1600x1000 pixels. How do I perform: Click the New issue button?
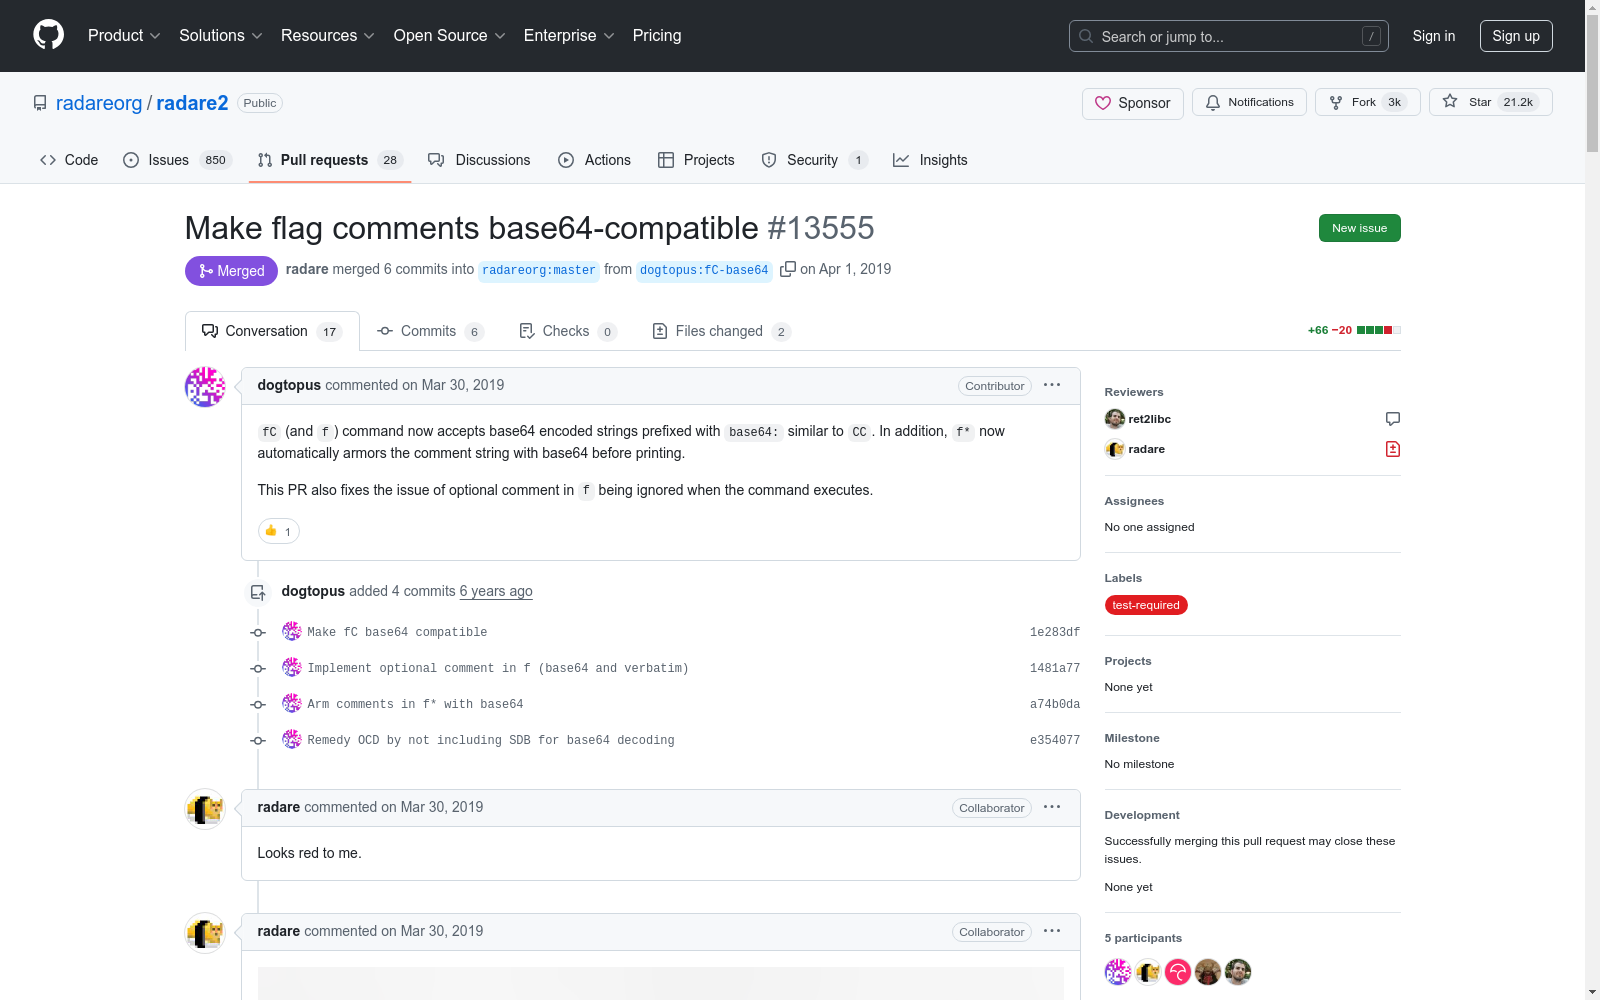tap(1359, 228)
